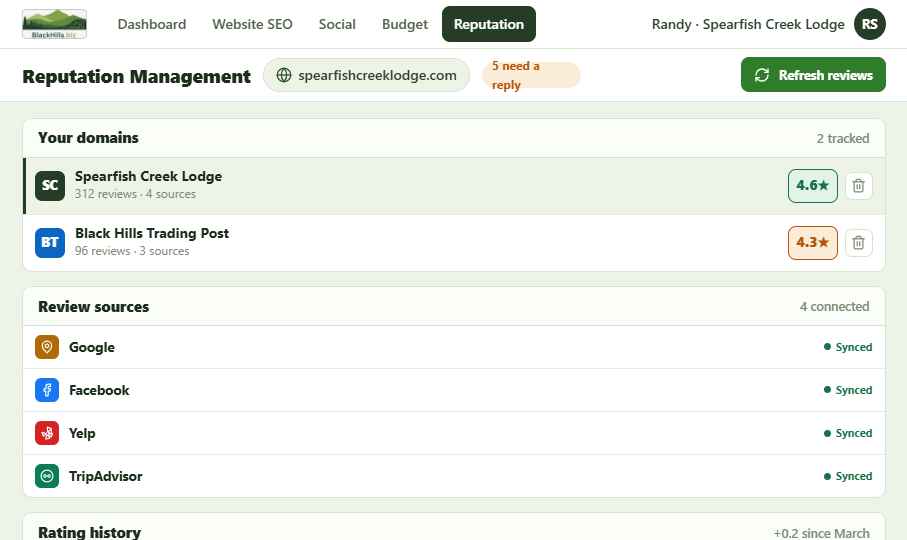Click the Rating history heading
This screenshot has width=907, height=540.
click(90, 532)
